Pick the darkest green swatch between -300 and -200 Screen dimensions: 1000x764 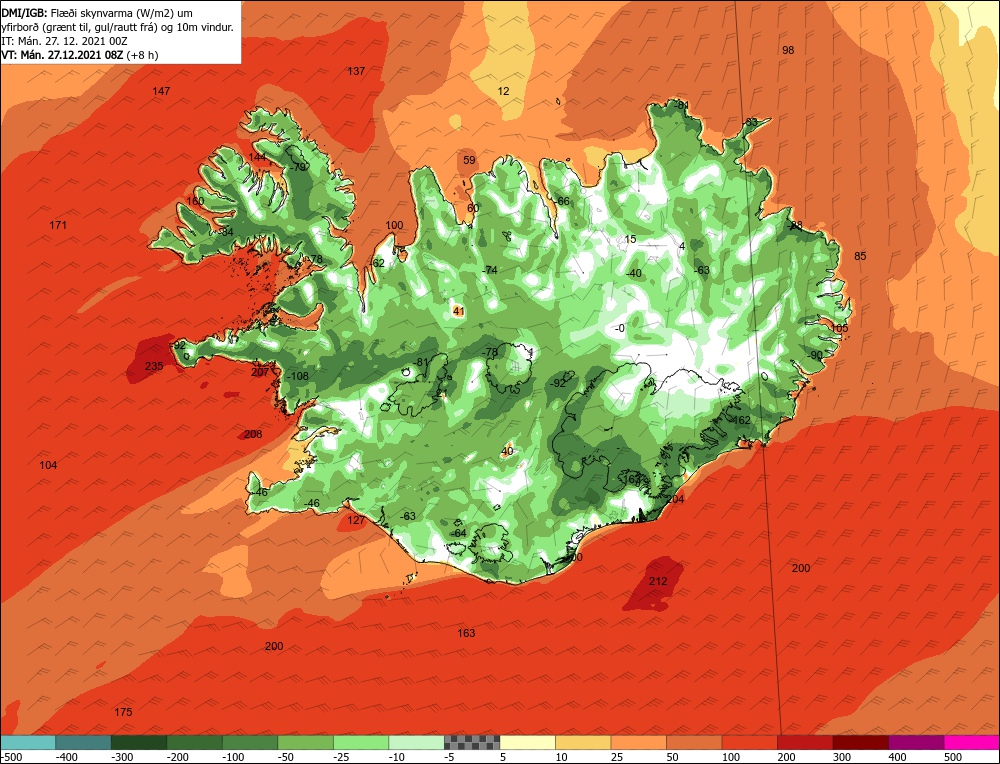(x=139, y=742)
